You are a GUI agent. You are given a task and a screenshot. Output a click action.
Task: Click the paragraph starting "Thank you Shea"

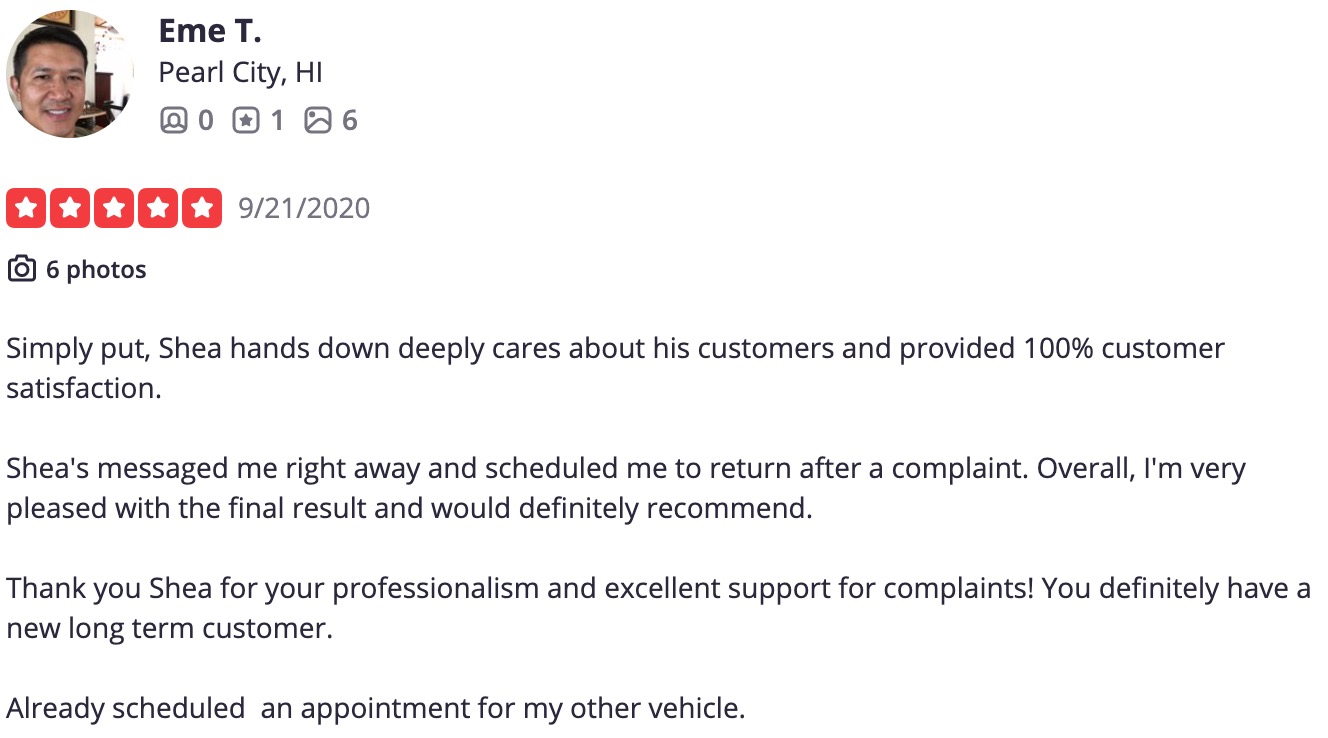pos(657,608)
